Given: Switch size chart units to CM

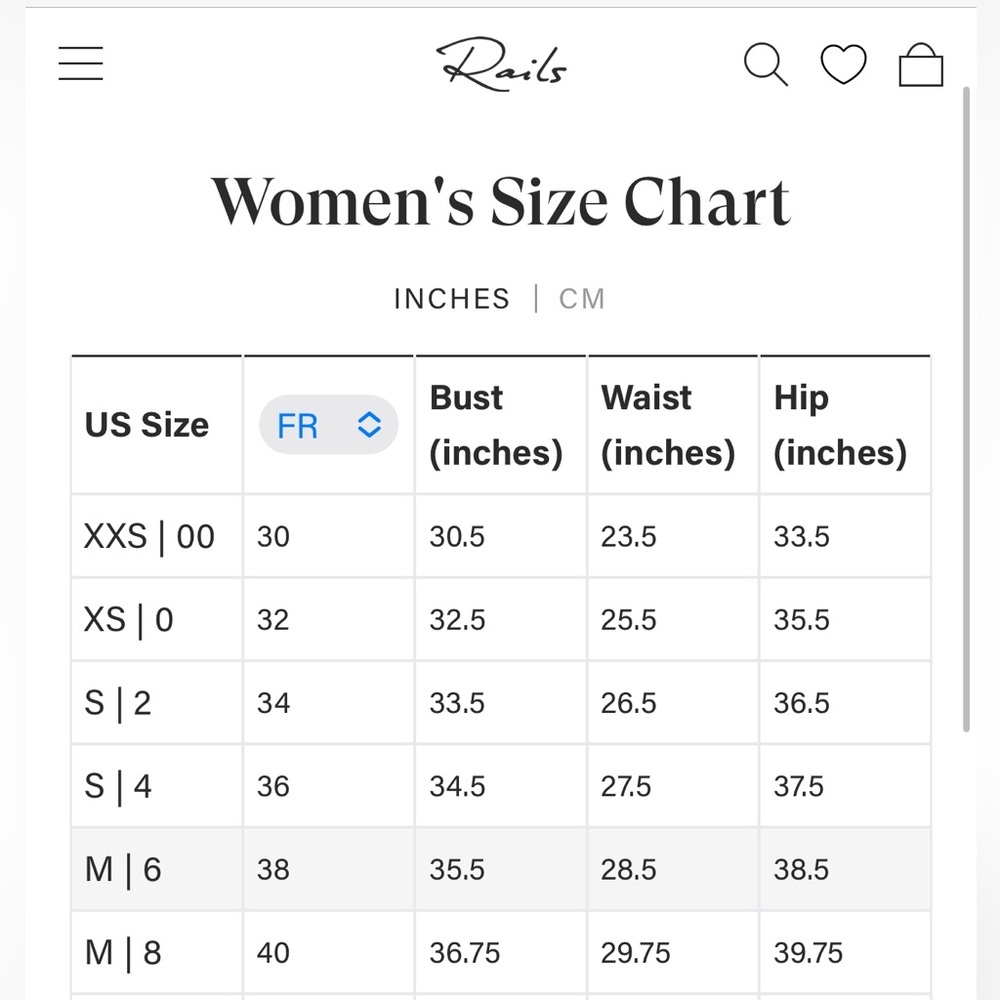Looking at the screenshot, I should [x=582, y=298].
